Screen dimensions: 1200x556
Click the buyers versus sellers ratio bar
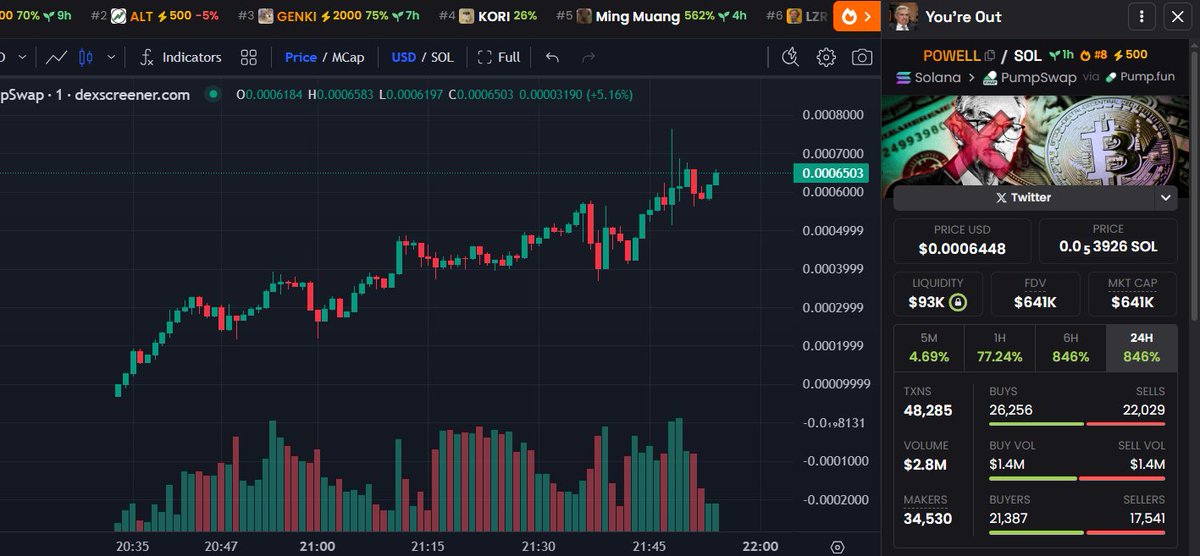coord(1077,534)
